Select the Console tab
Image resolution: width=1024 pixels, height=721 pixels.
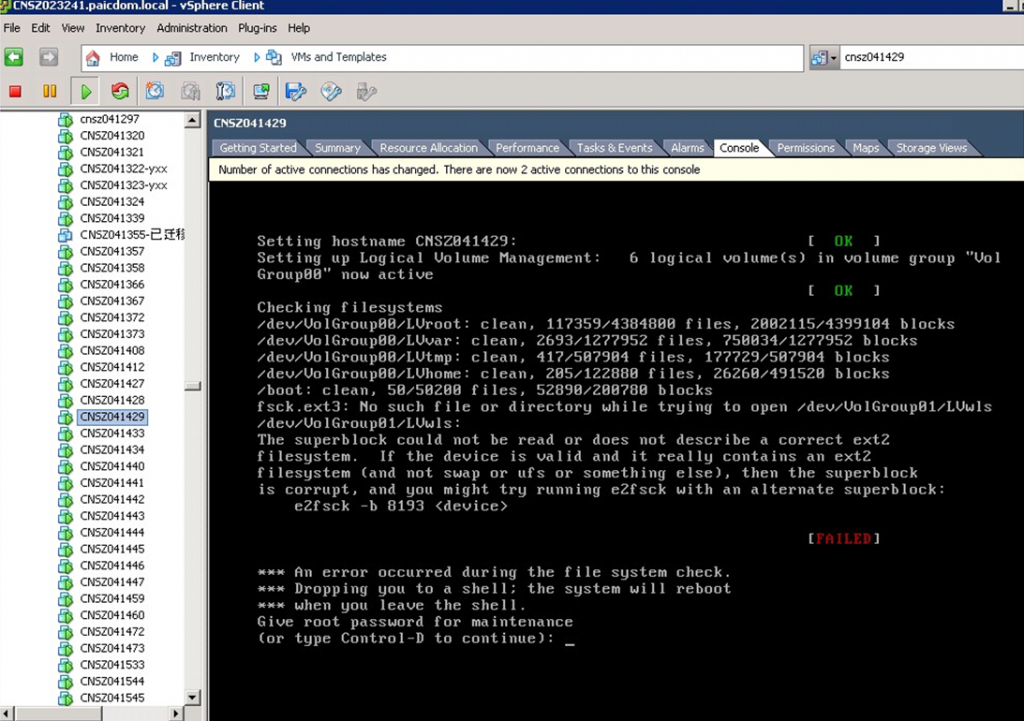tap(739, 148)
